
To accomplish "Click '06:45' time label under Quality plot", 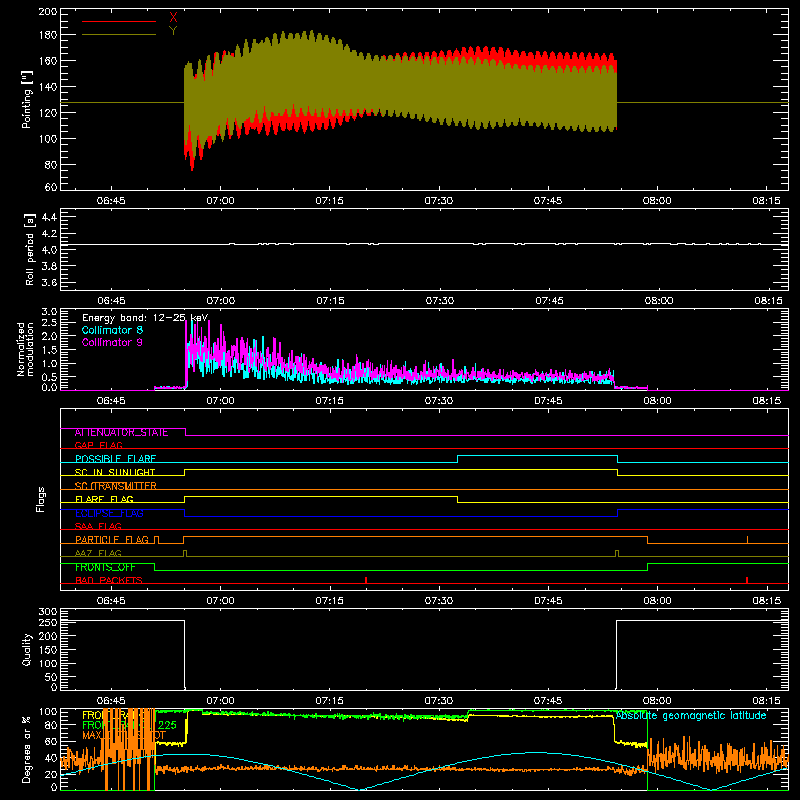I will (111, 701).
